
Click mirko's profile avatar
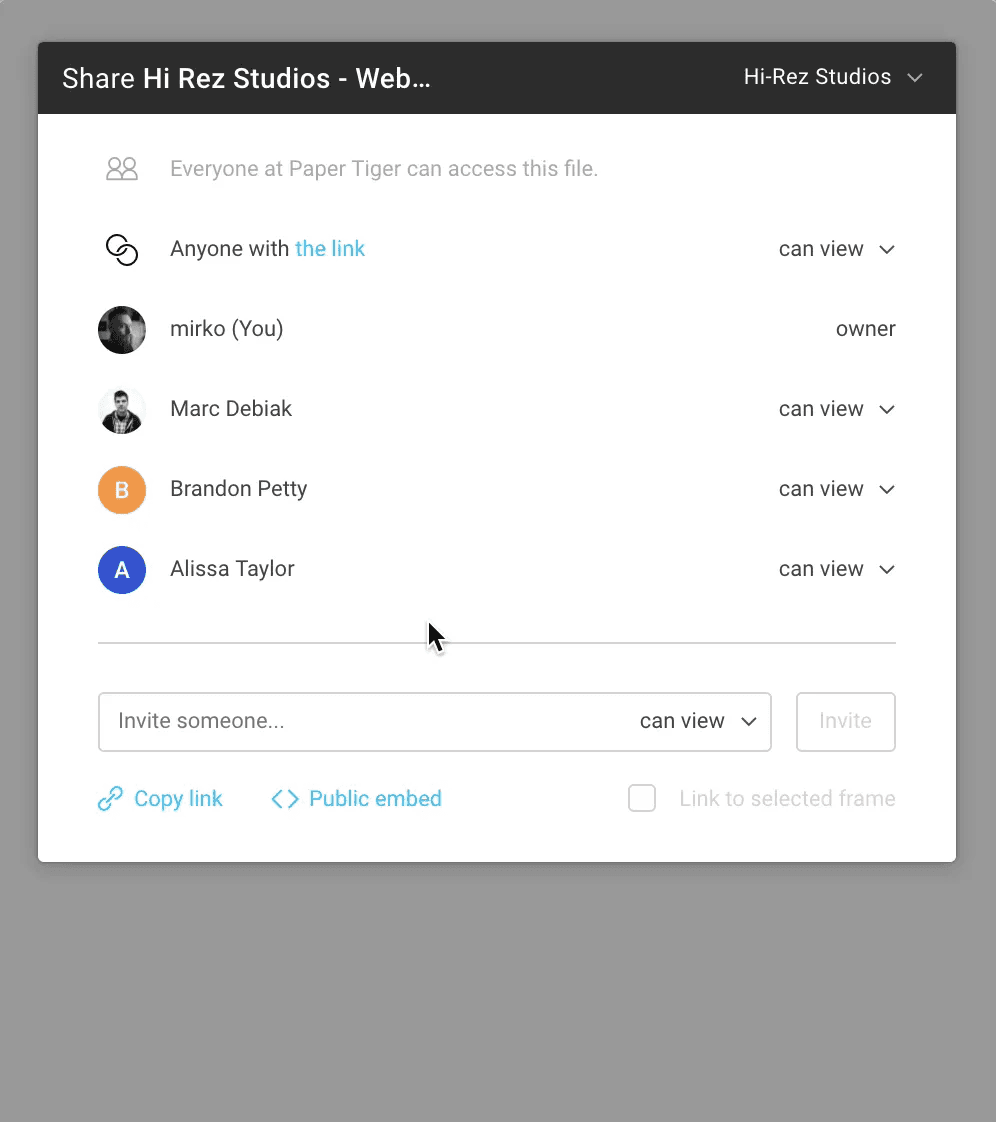tap(122, 329)
